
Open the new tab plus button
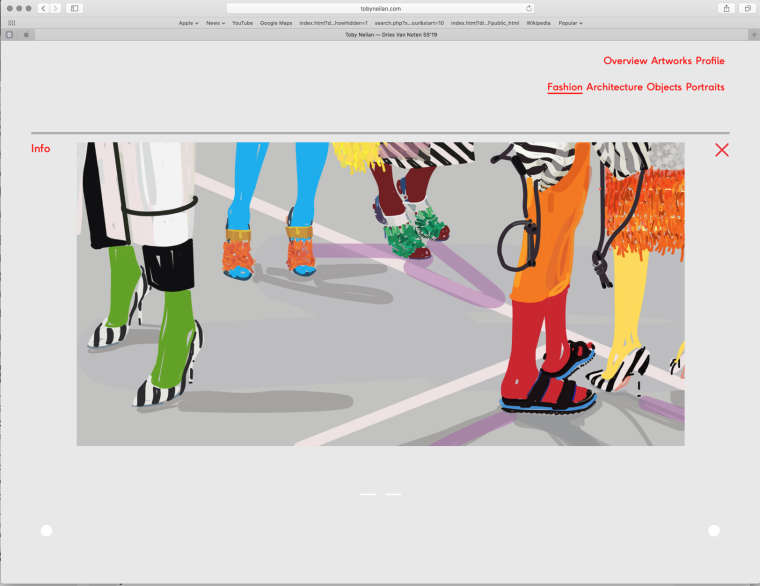(753, 34)
